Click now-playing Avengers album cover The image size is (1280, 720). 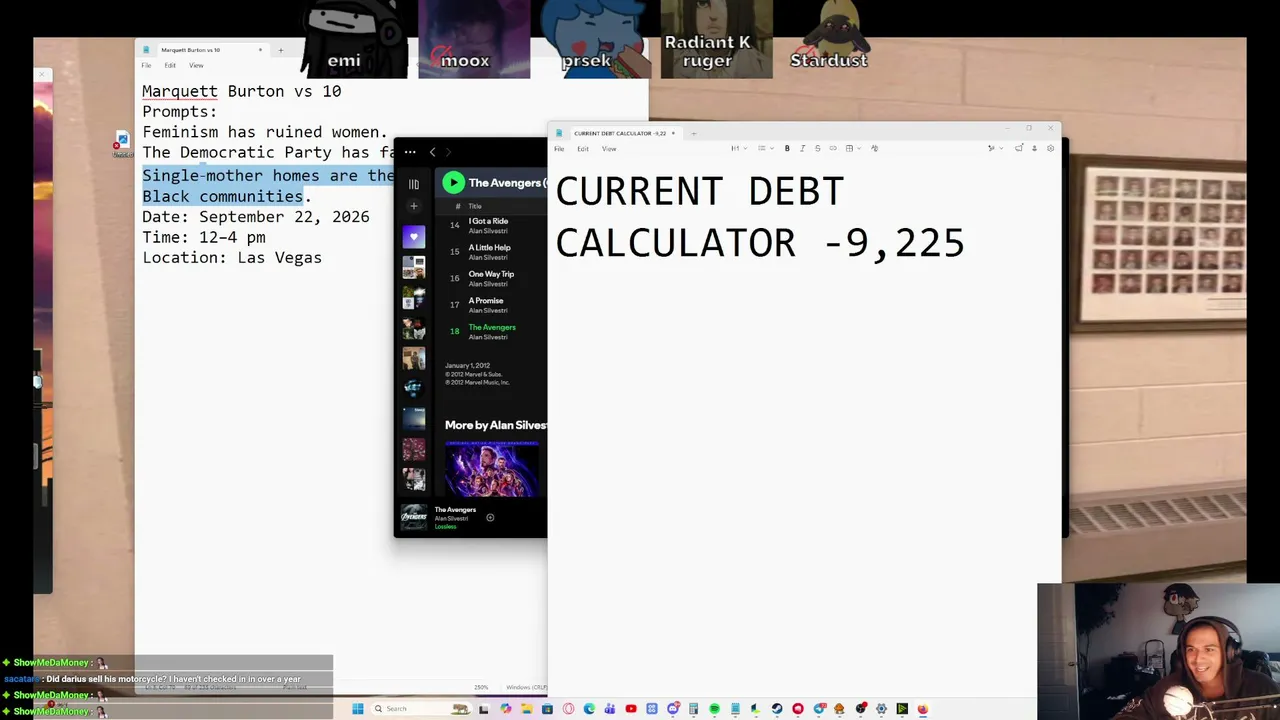pos(414,517)
